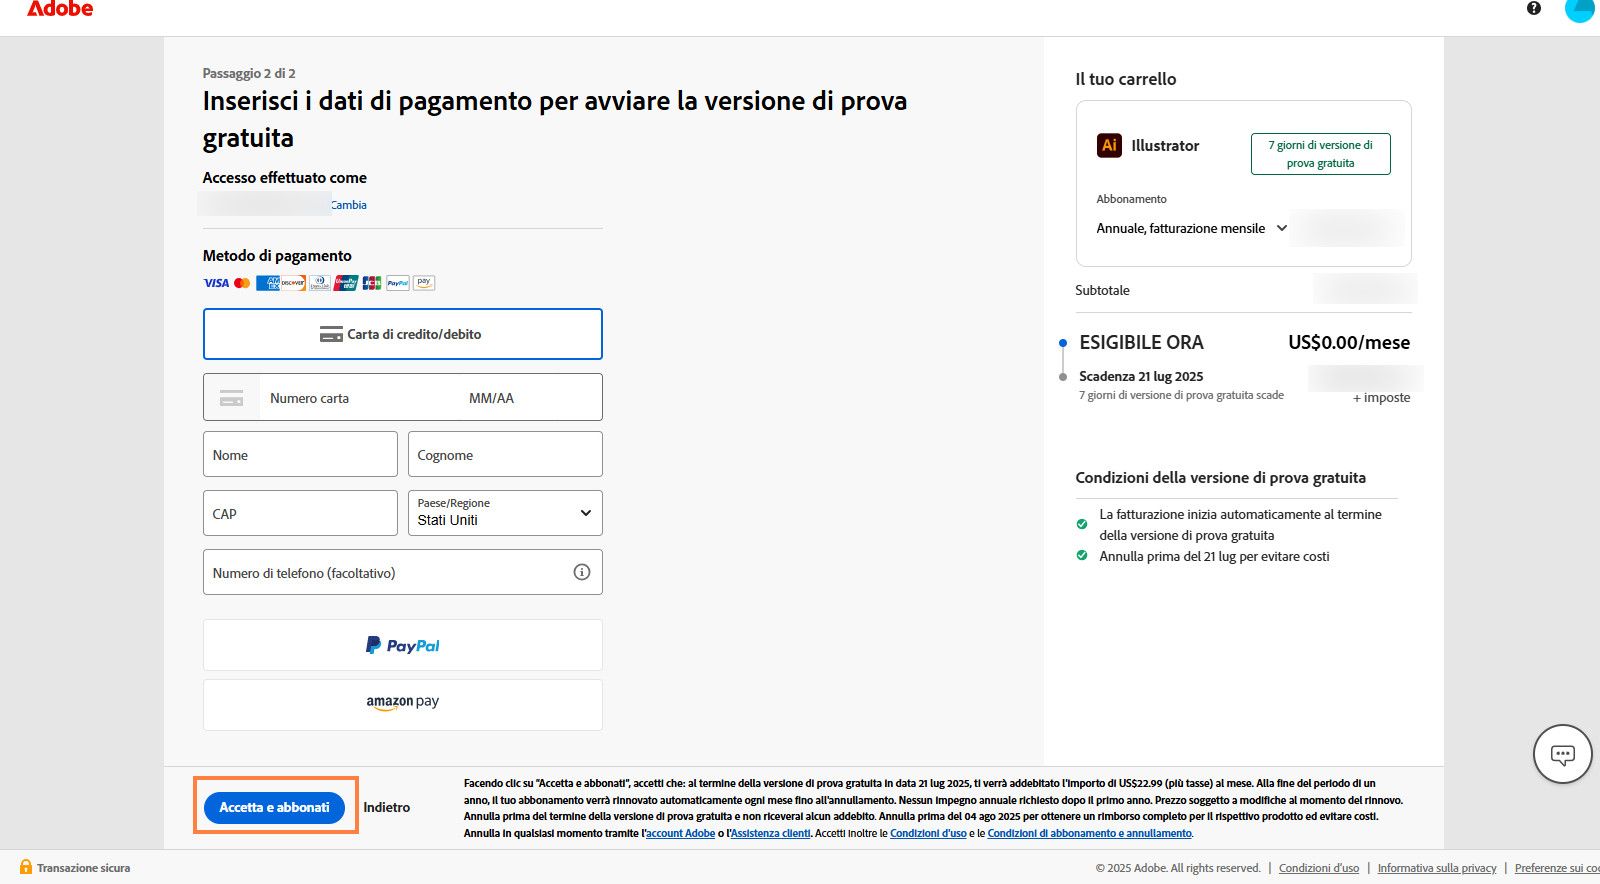Click the Illustrator Ai icon in cart
The height and width of the screenshot is (884, 1600).
[x=1109, y=145]
